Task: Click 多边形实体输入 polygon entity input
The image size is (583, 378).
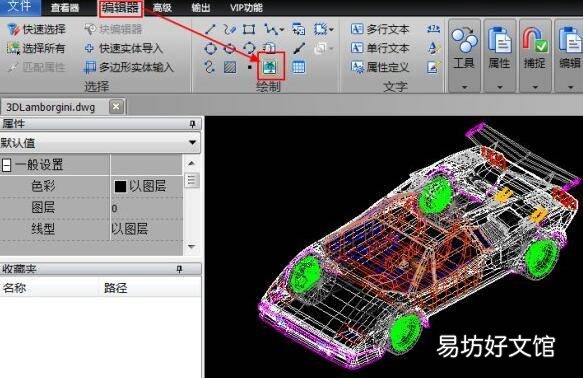Action: click(x=129, y=67)
